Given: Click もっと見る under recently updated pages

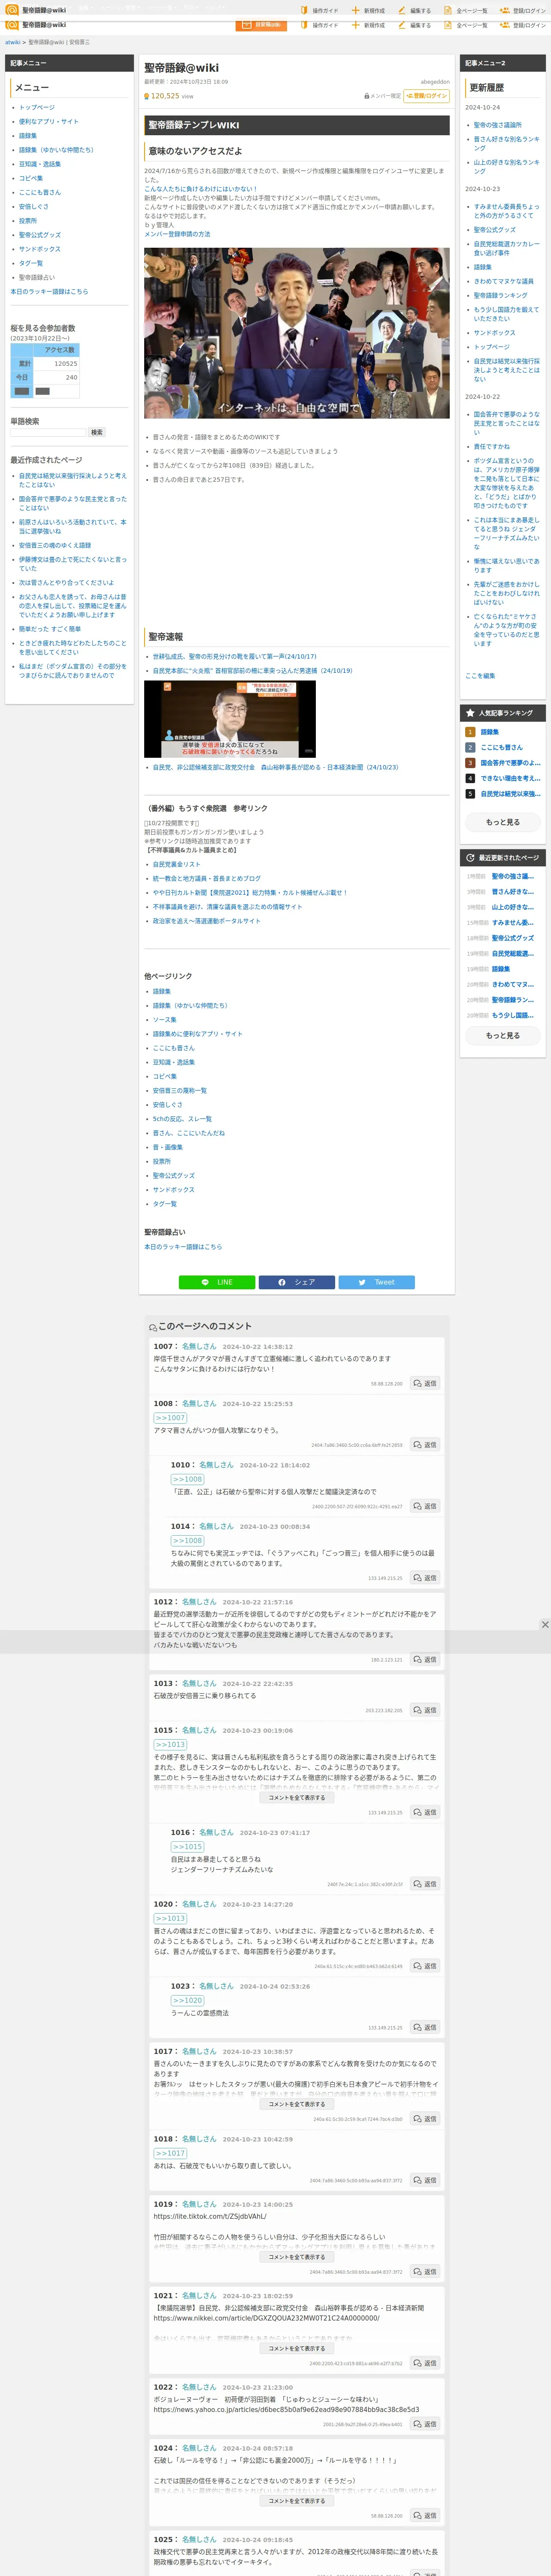Looking at the screenshot, I should pos(503,1035).
